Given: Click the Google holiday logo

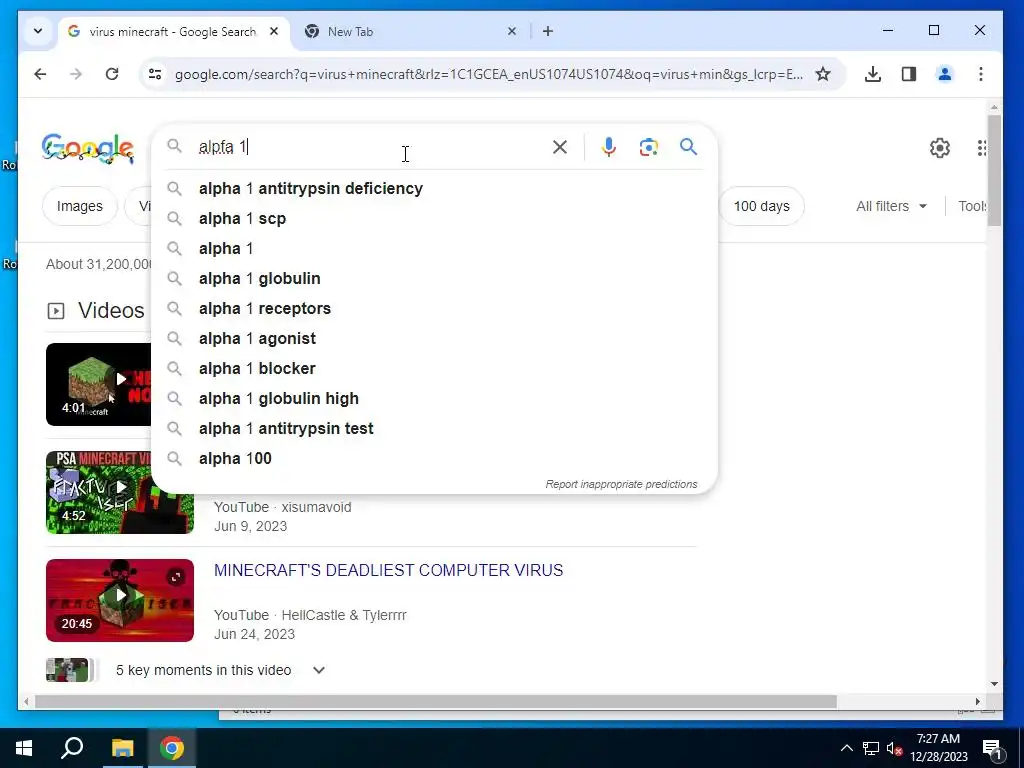Looking at the screenshot, I should click(x=88, y=148).
